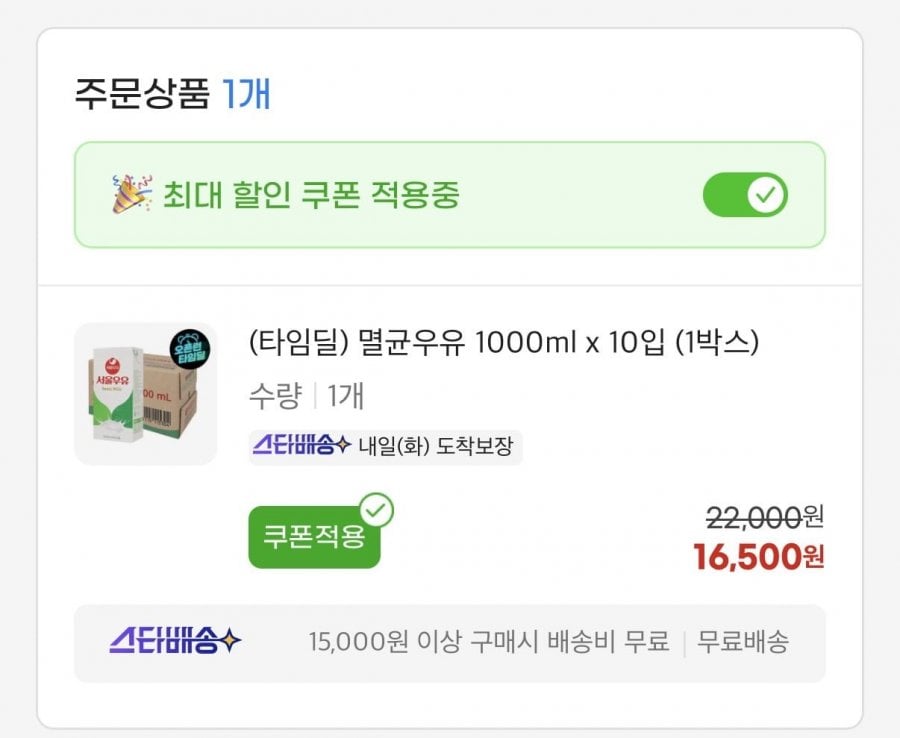Click the red 16,500원 discounted price
This screenshot has height=738, width=900.
[x=758, y=557]
